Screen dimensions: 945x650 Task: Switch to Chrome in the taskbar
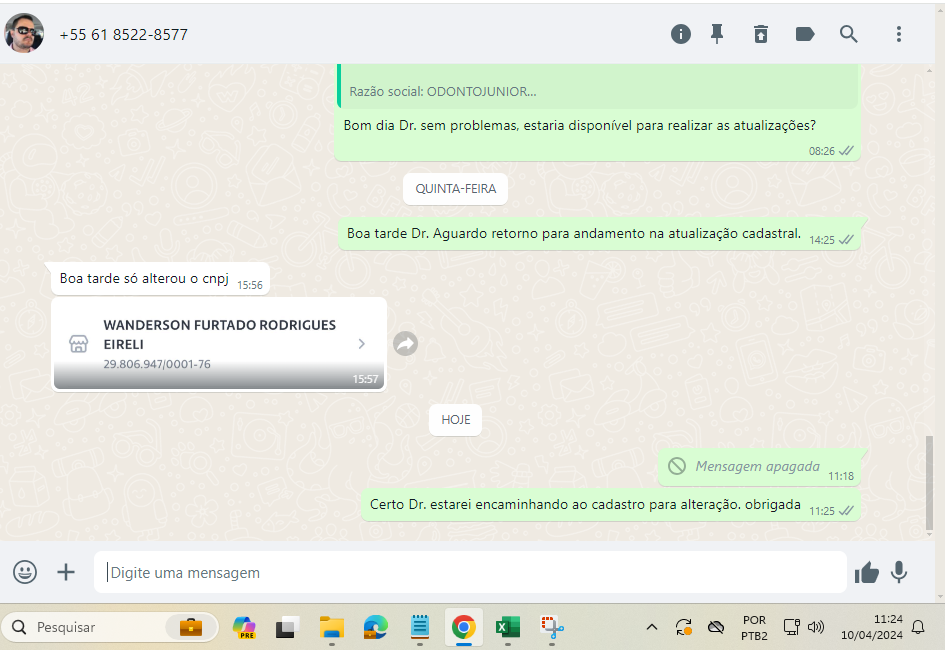click(463, 628)
